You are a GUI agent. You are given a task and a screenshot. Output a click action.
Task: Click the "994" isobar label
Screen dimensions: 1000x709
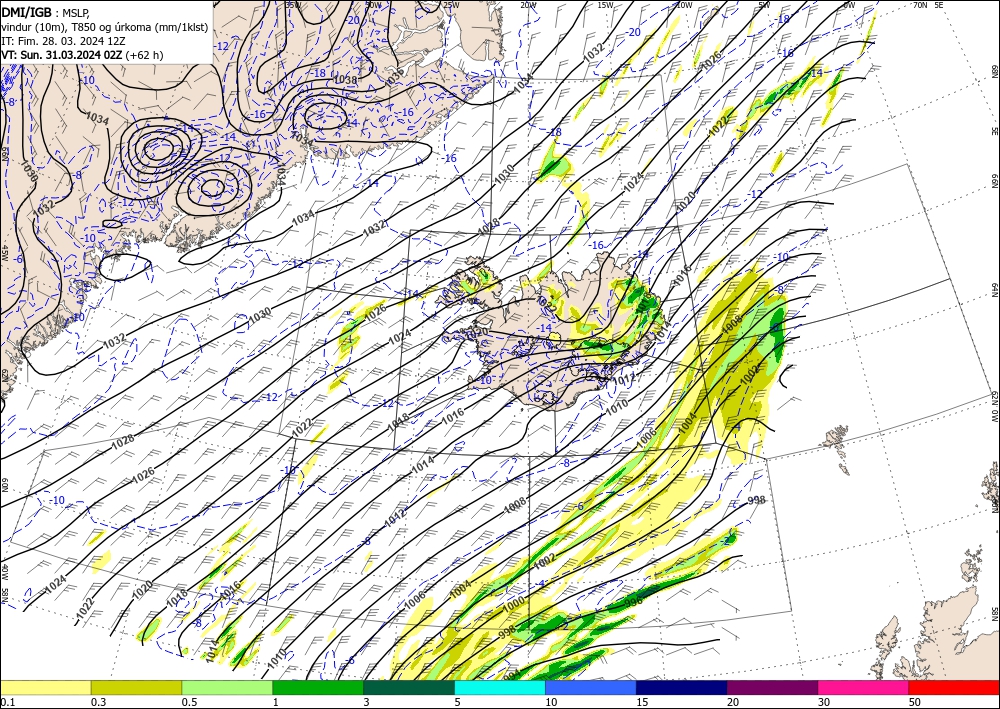tap(512, 673)
